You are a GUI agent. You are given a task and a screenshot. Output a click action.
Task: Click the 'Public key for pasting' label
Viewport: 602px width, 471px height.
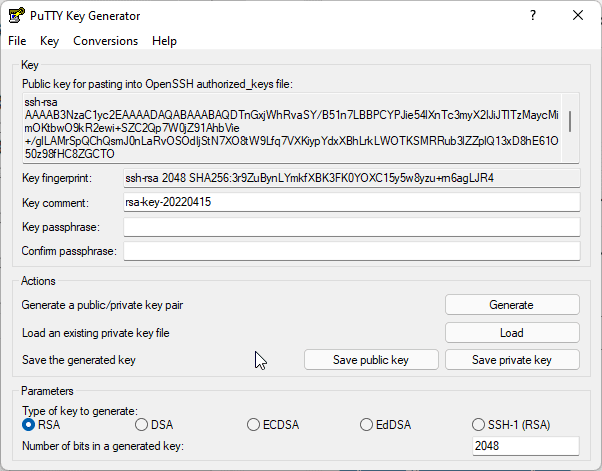tap(157, 84)
